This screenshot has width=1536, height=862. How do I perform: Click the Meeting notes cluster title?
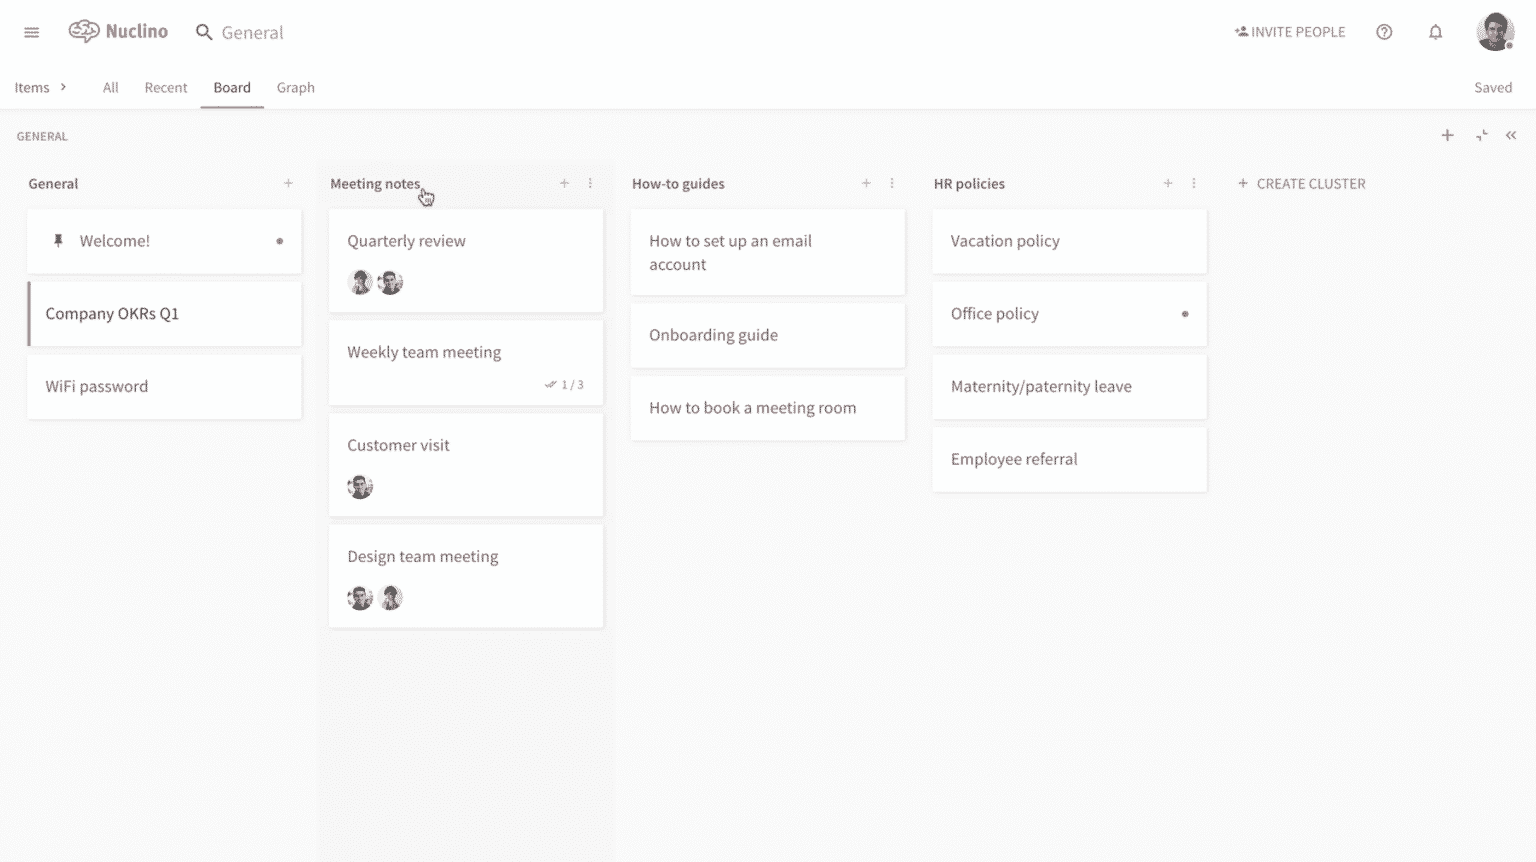pyautogui.click(x=375, y=183)
